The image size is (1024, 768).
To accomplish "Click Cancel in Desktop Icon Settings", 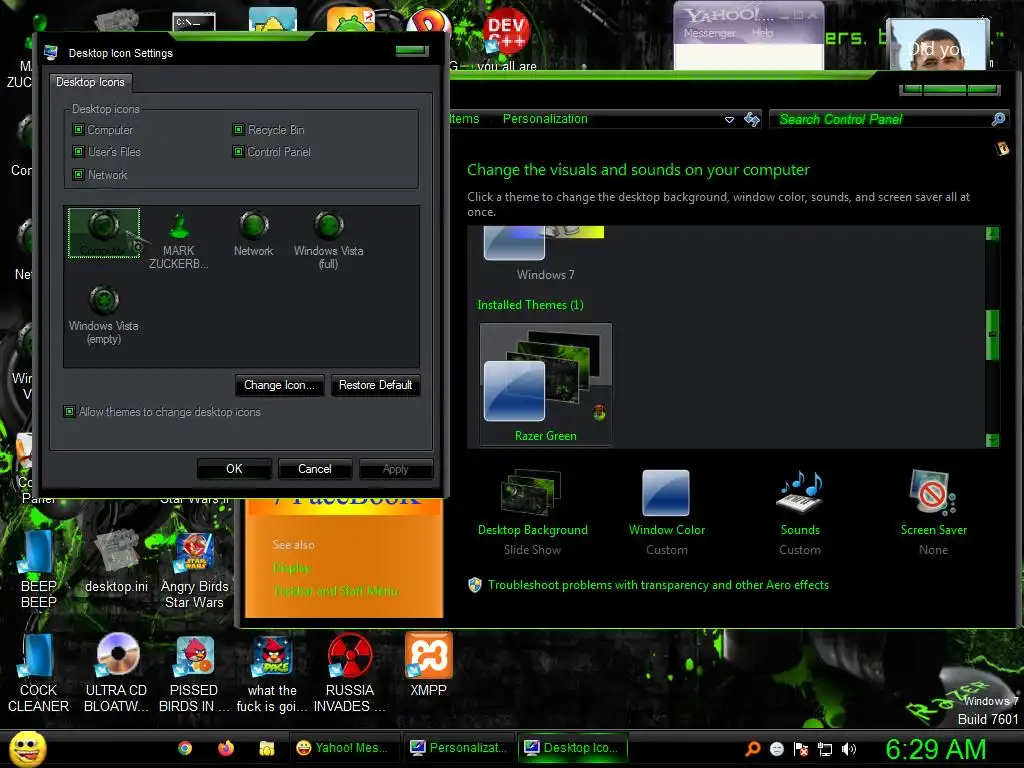I will (x=315, y=469).
